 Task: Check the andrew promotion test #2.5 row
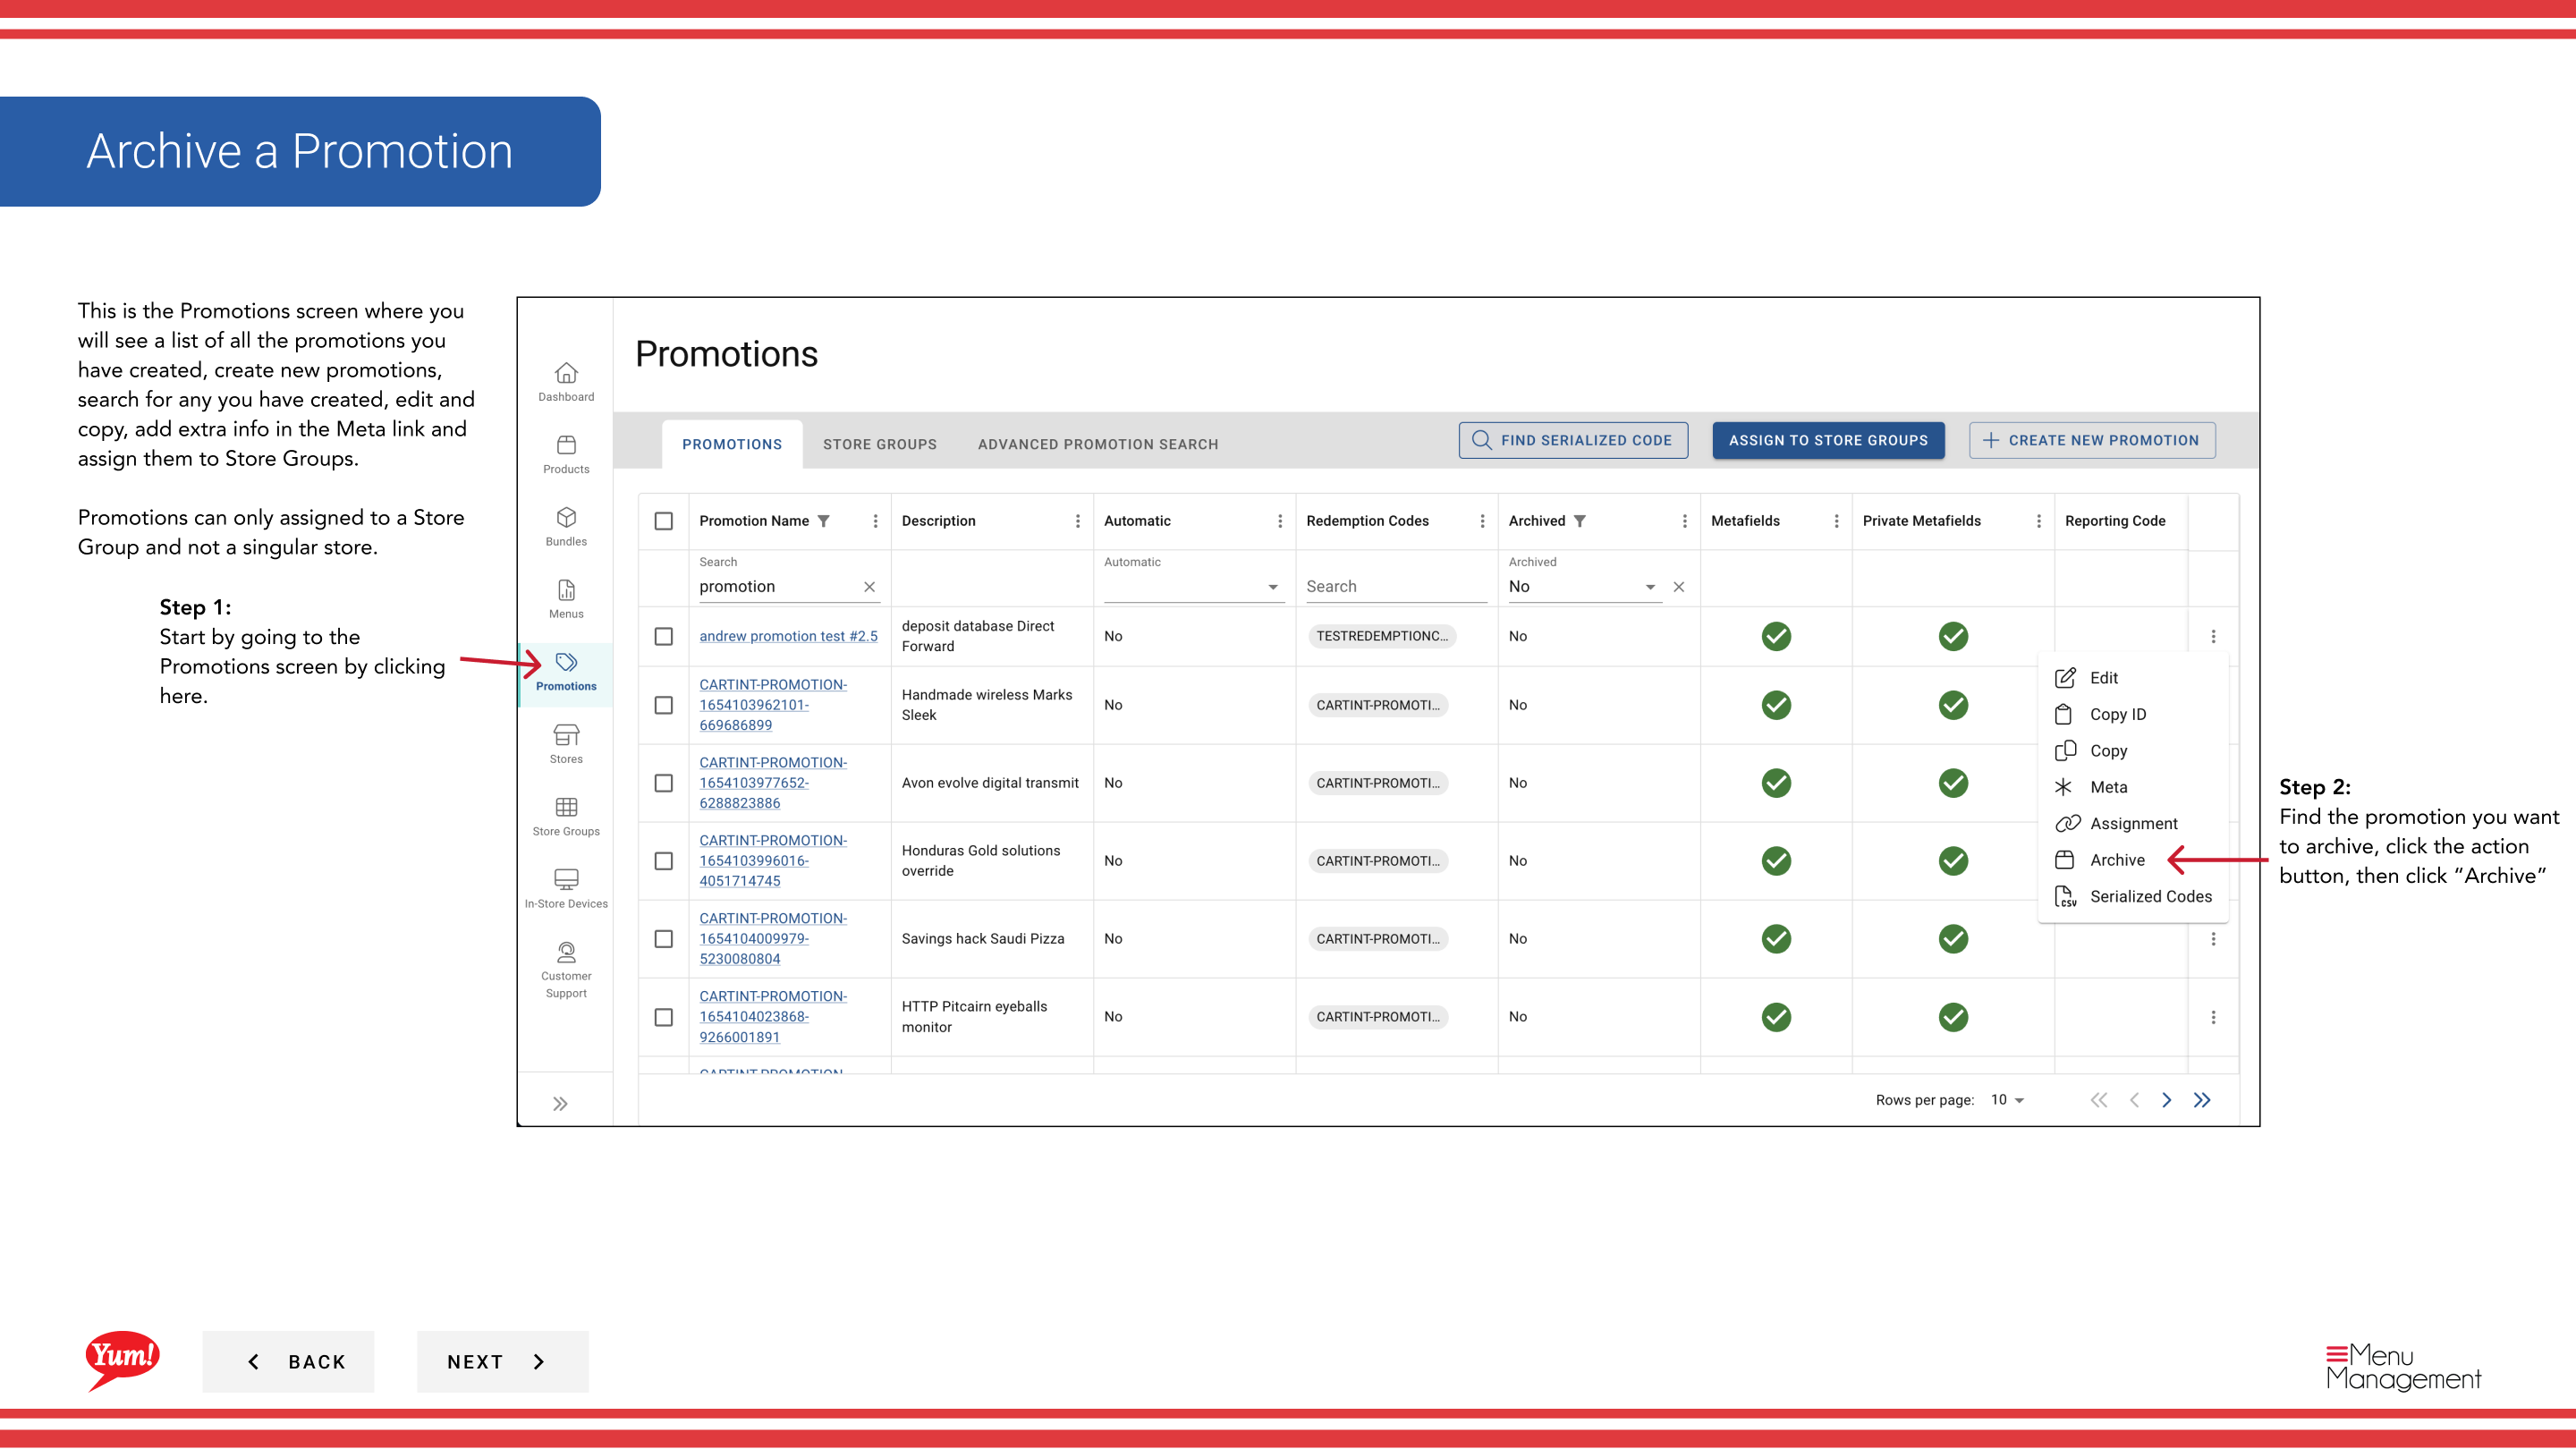[x=663, y=636]
